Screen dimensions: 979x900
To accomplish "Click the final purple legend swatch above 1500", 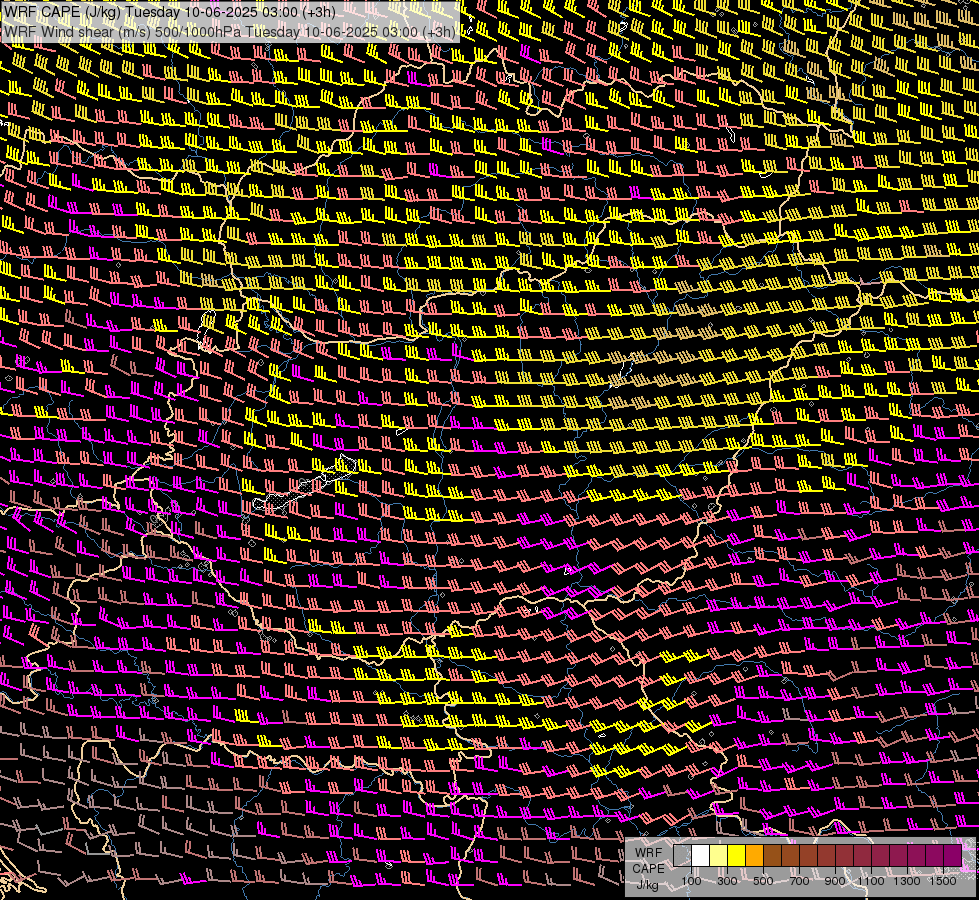I will point(953,856).
